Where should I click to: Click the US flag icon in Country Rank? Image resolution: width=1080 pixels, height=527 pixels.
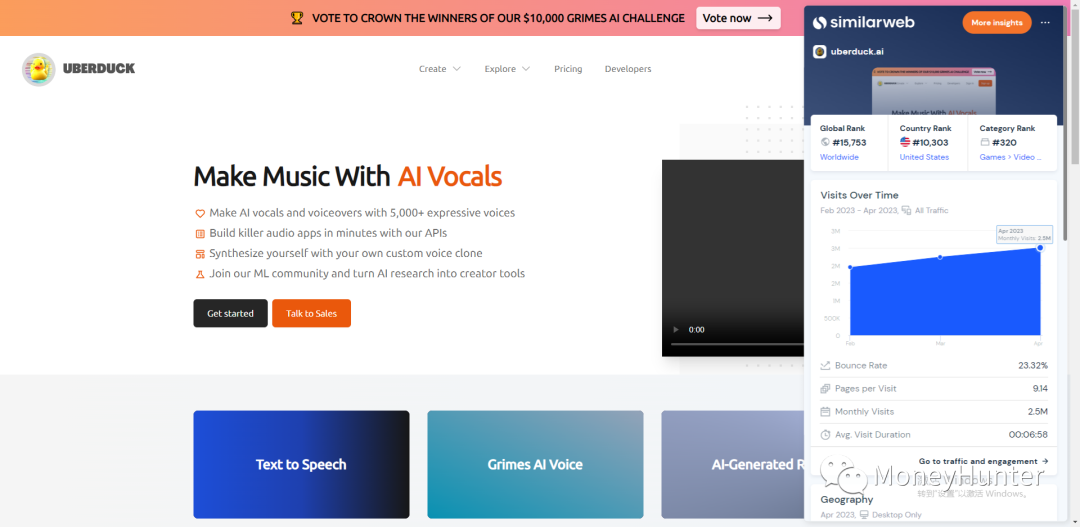[x=905, y=143]
